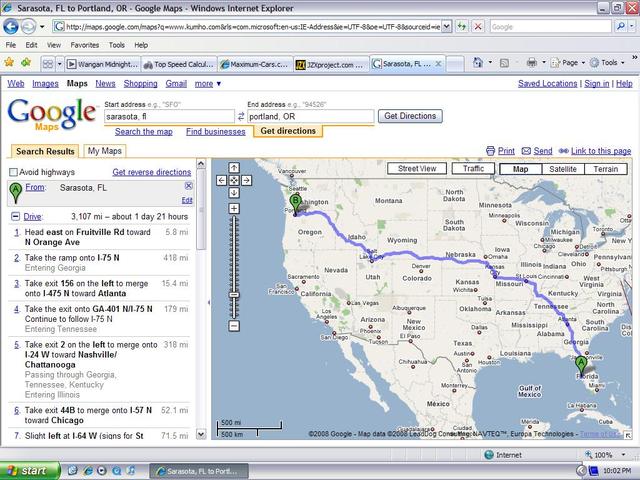Select the Map view type button

click(x=520, y=169)
